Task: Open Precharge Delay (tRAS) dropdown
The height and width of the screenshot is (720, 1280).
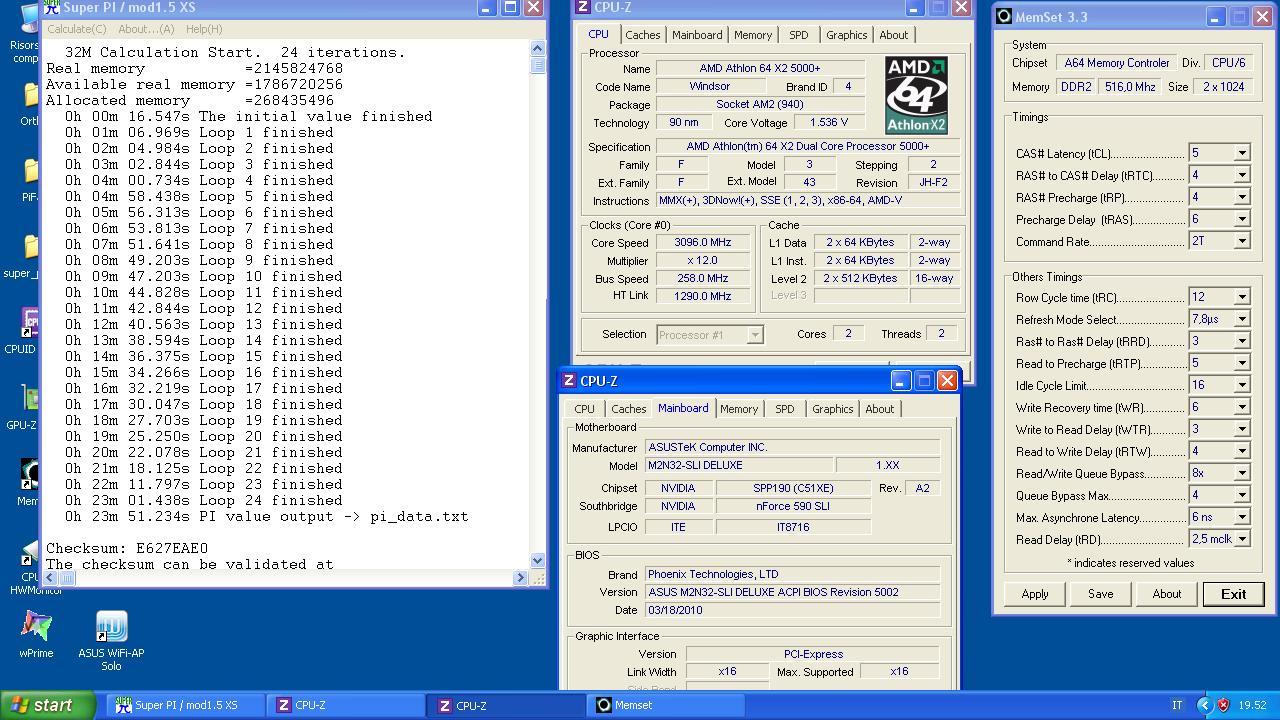Action: point(1241,220)
